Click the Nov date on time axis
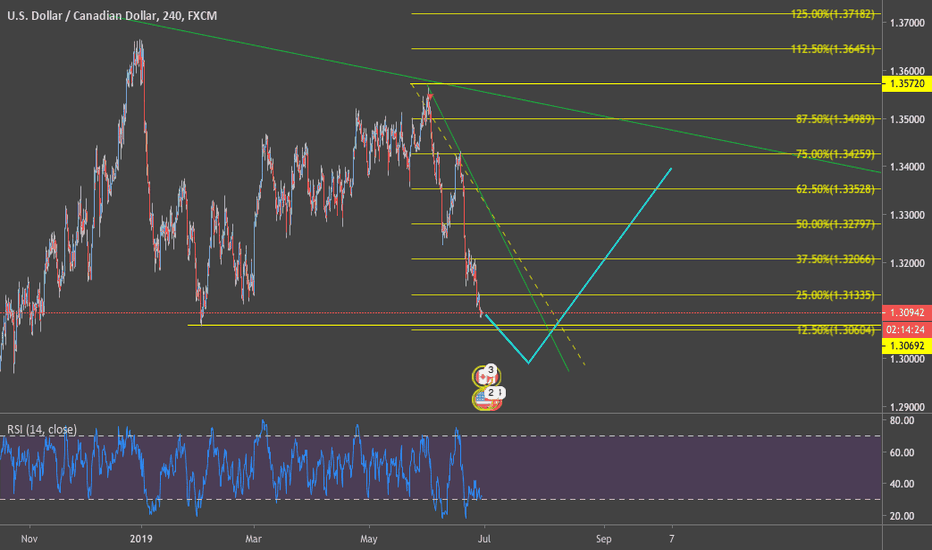 (29, 539)
